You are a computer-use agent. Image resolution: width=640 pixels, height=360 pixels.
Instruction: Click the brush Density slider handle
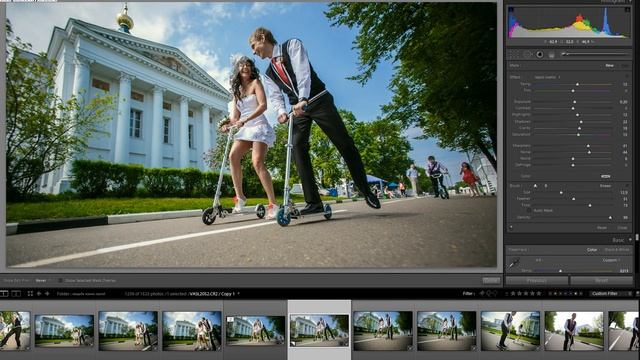click(x=610, y=218)
